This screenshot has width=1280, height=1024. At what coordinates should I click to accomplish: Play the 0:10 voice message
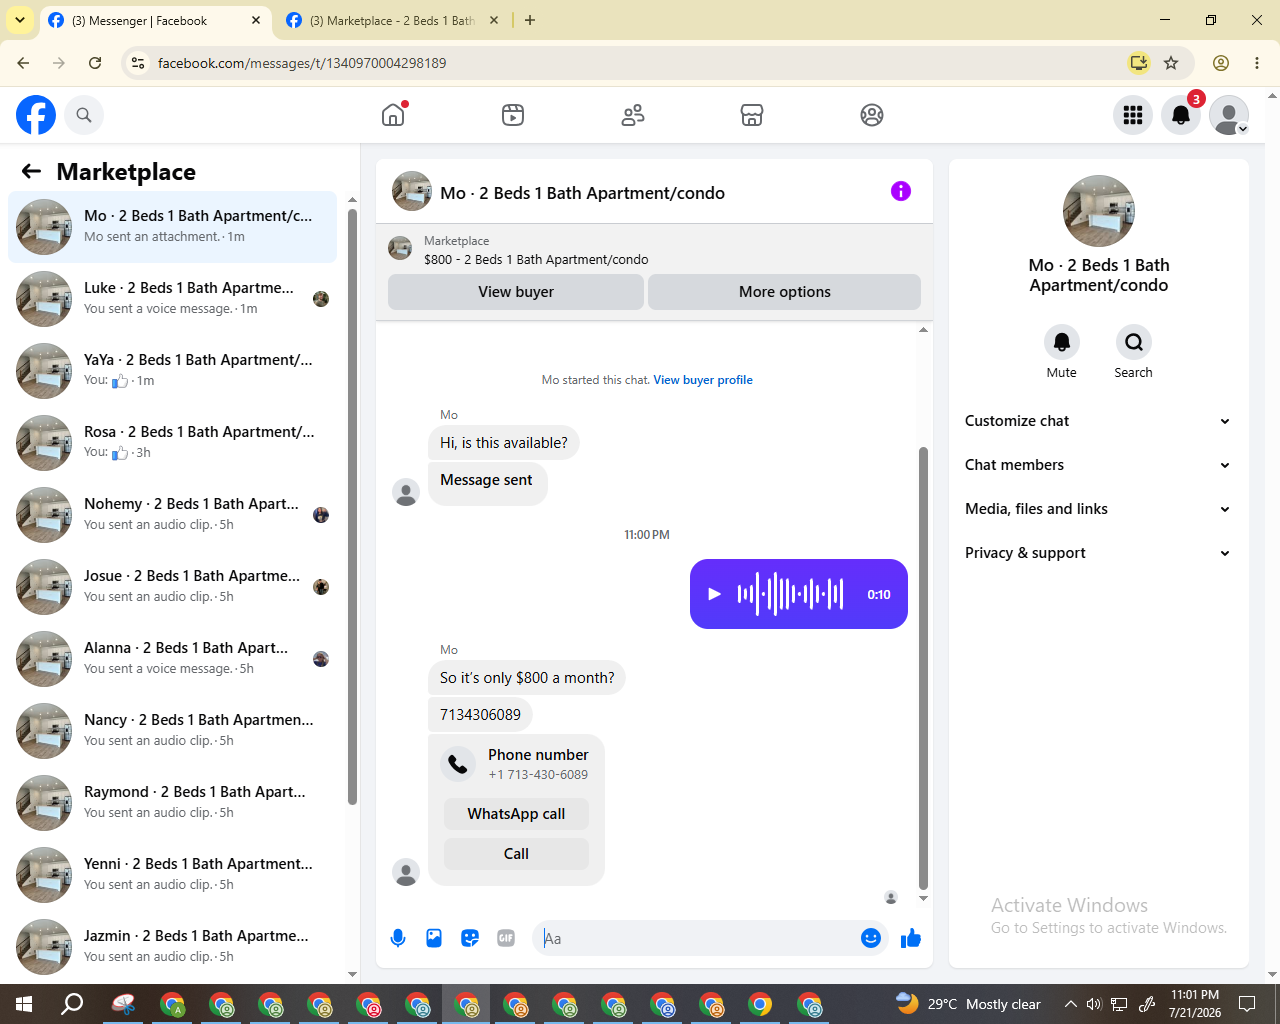(714, 594)
